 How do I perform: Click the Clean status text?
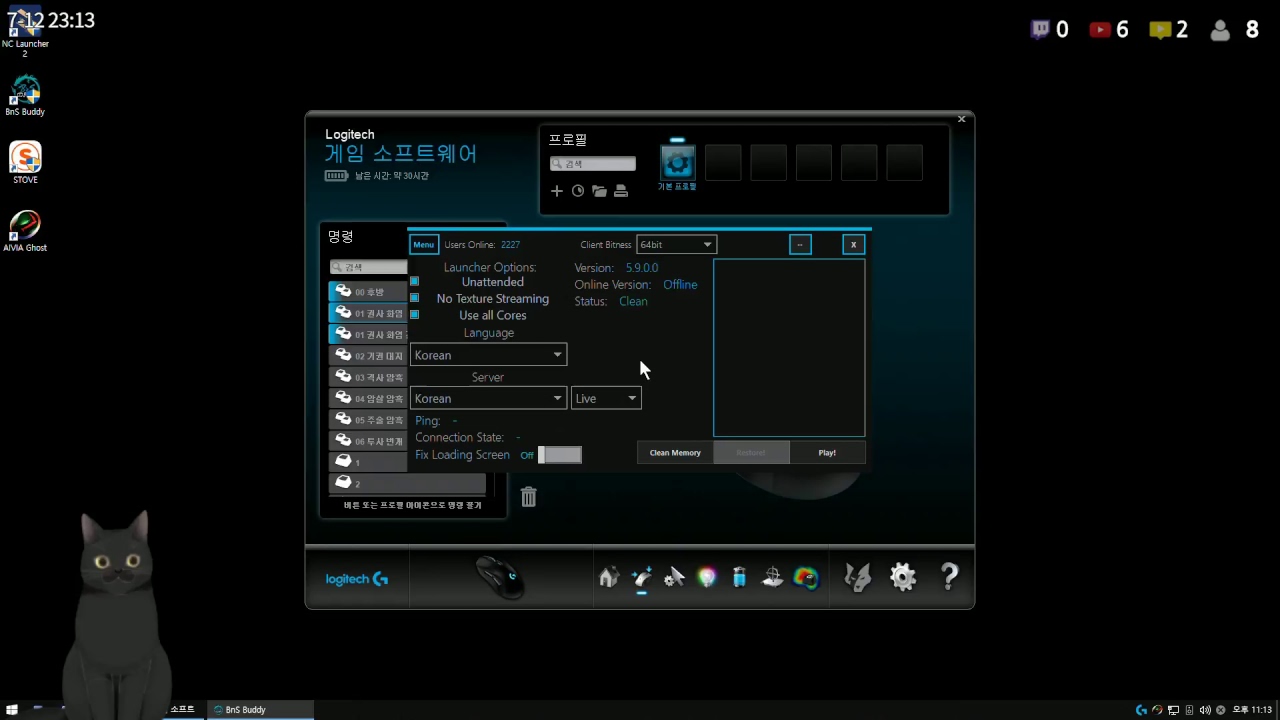pyautogui.click(x=633, y=301)
